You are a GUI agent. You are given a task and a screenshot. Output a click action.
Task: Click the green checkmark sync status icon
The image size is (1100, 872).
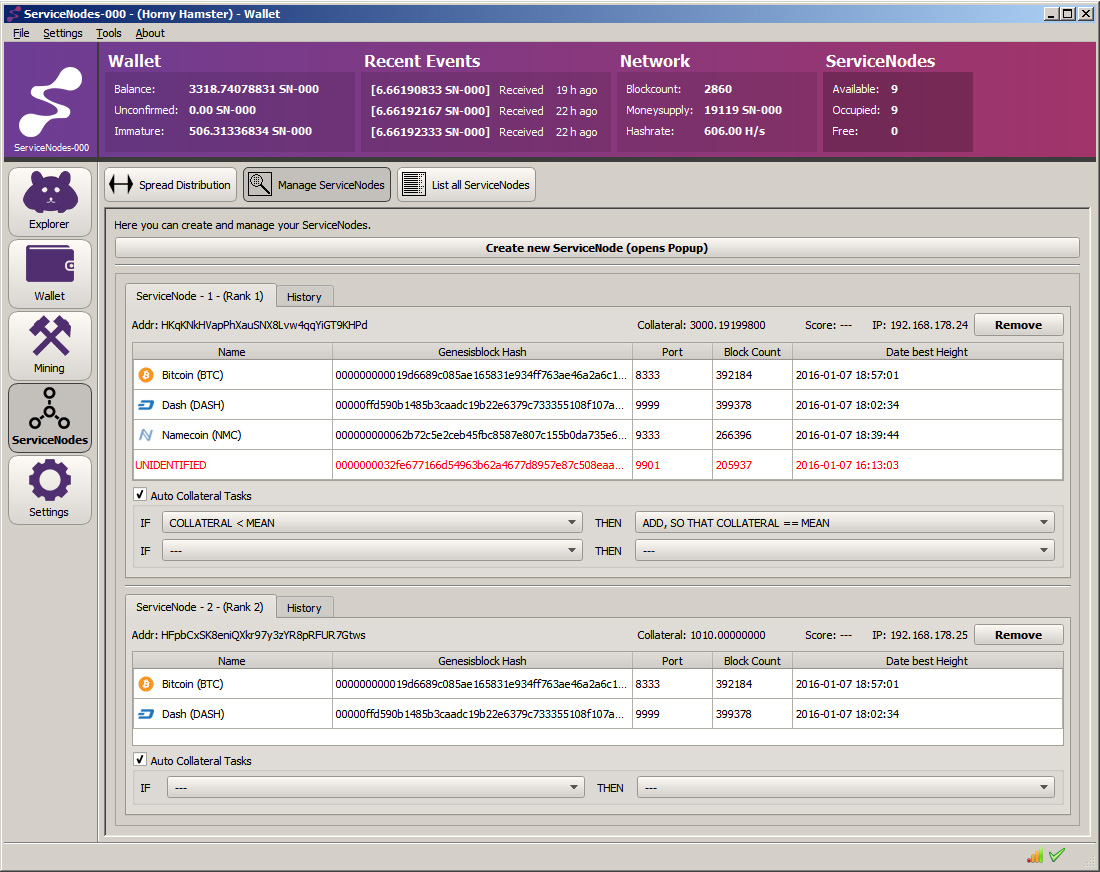pyautogui.click(x=1057, y=854)
